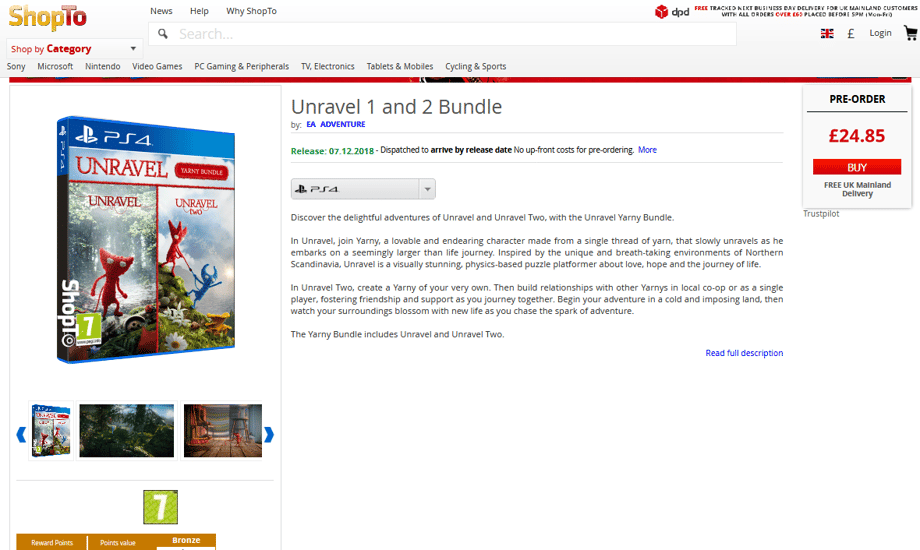Select the forest screenshot thumbnail

point(127,431)
